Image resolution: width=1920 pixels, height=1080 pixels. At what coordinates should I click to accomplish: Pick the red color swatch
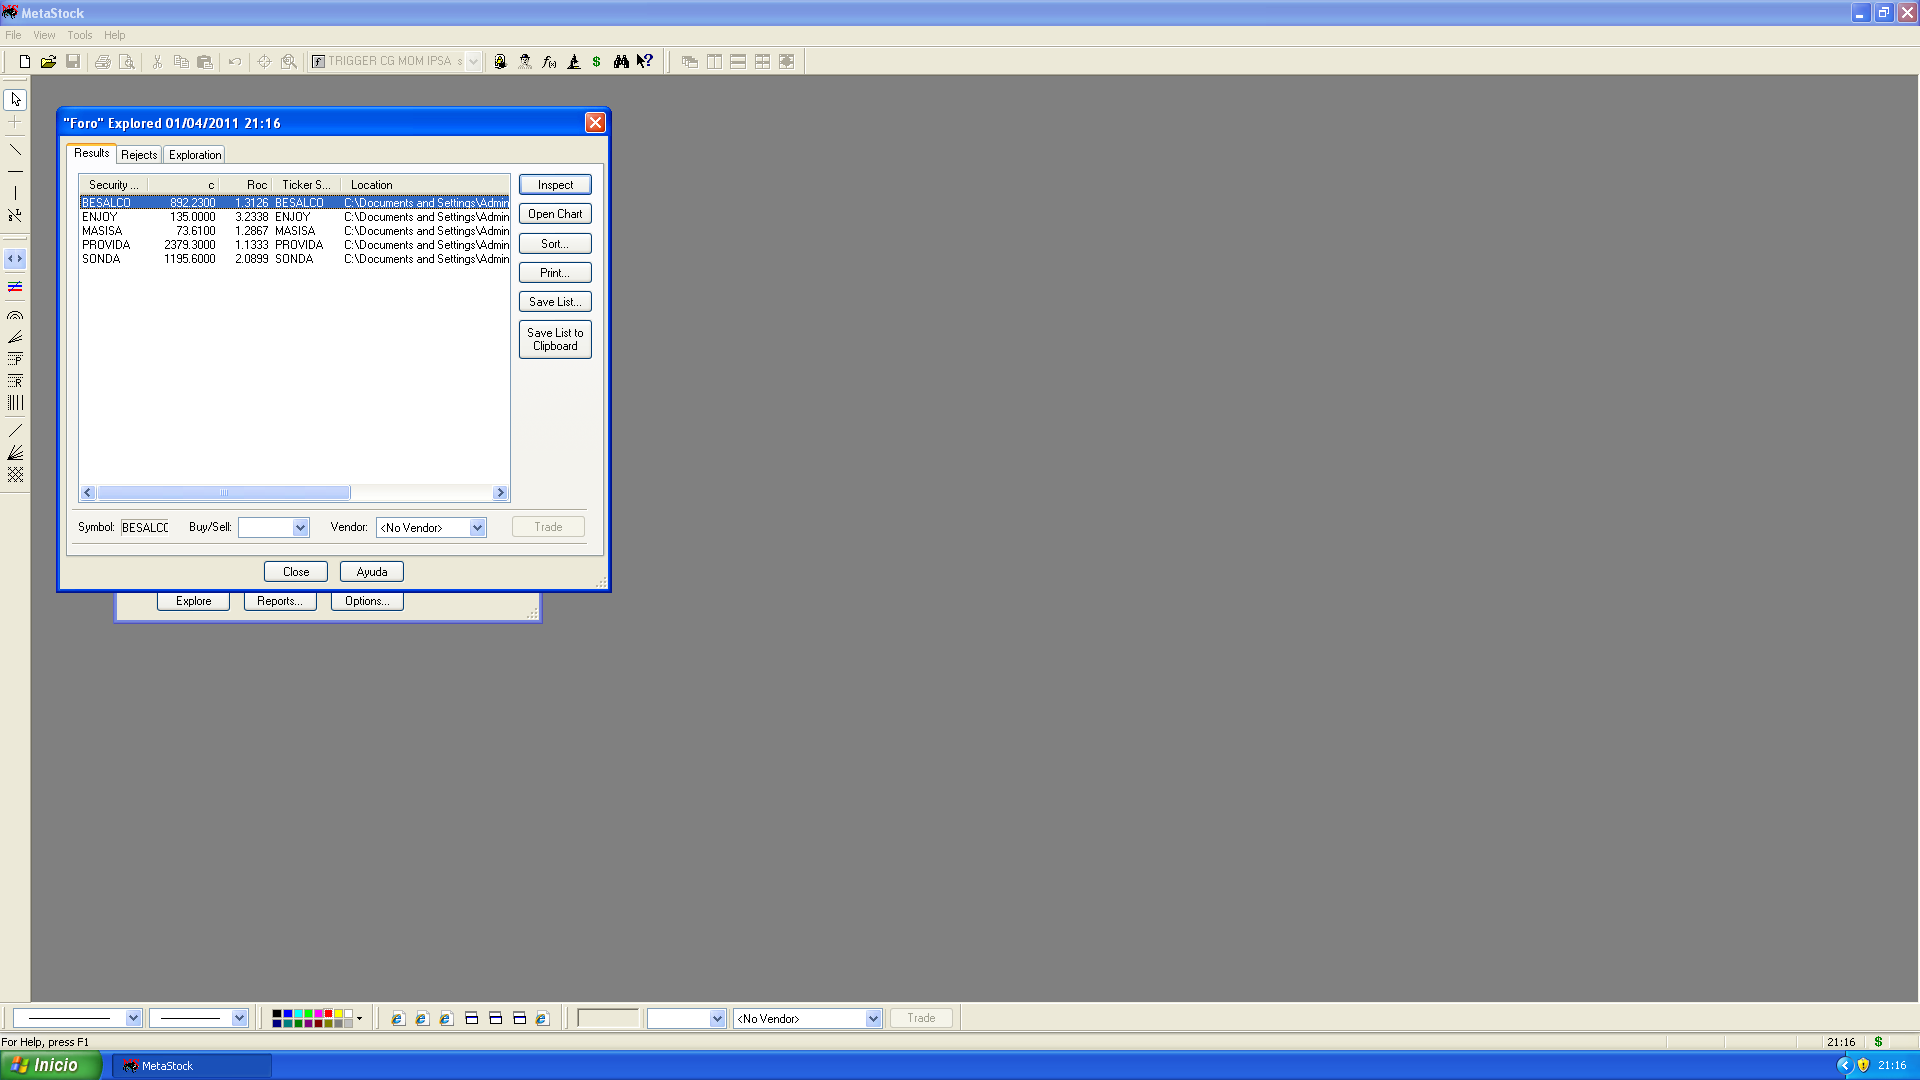pos(328,1014)
